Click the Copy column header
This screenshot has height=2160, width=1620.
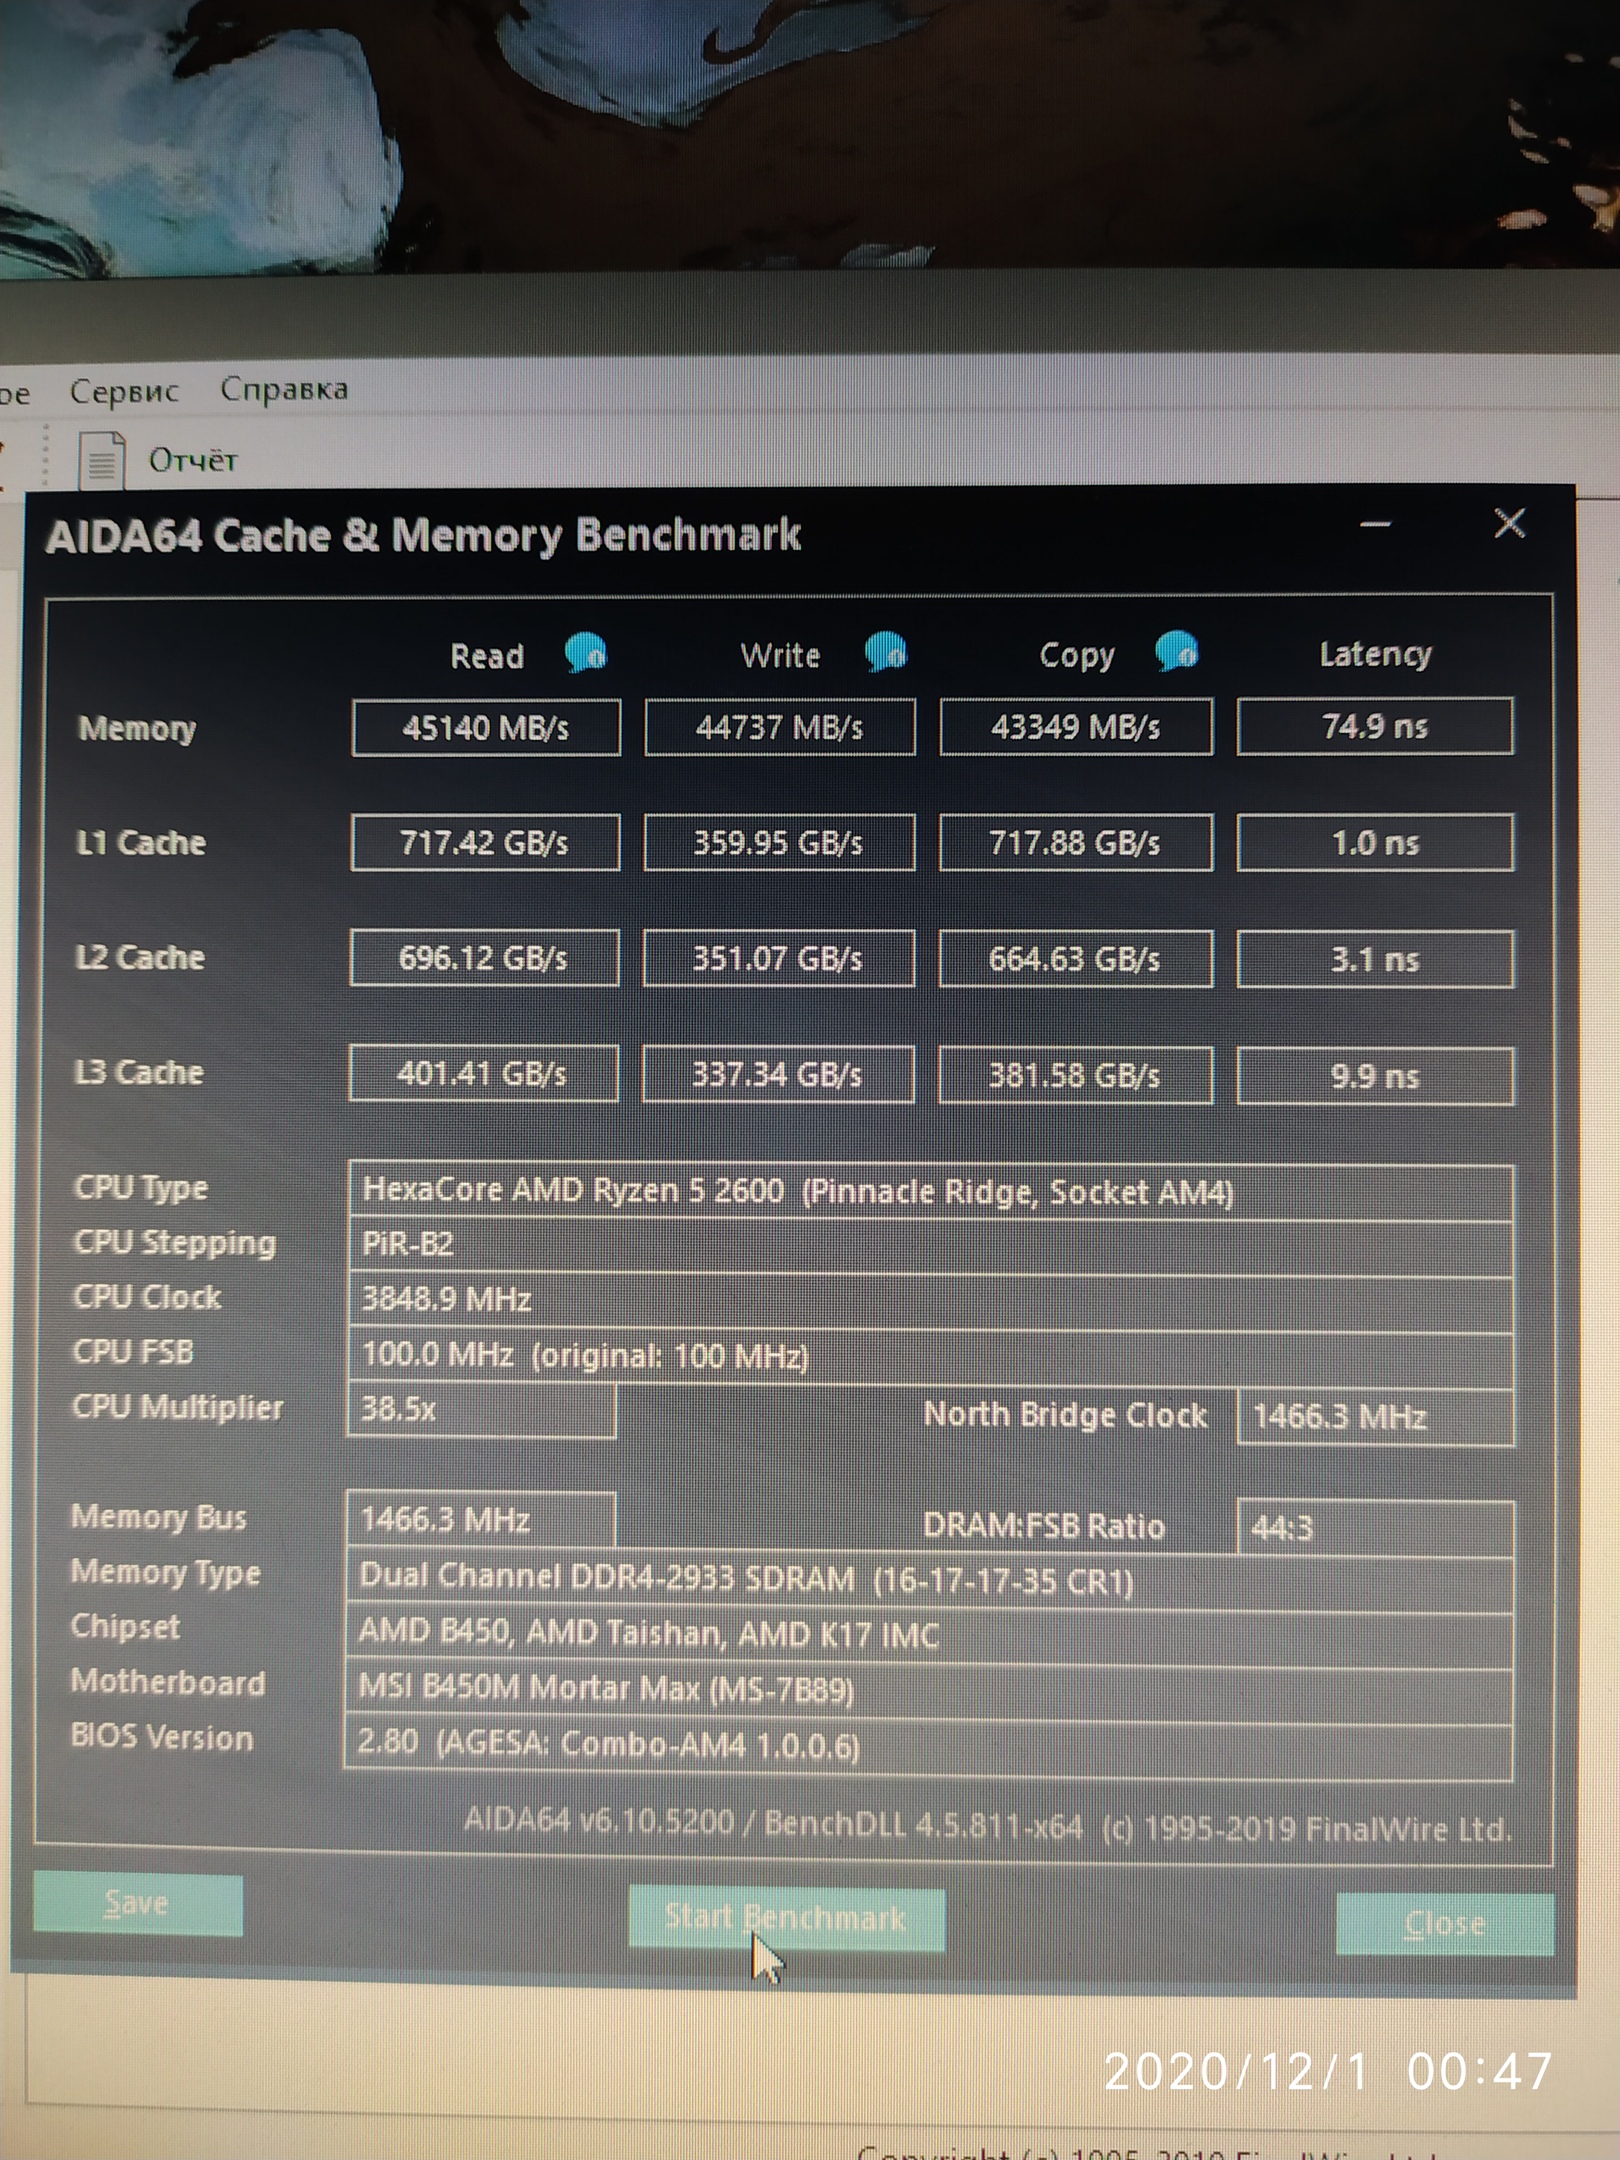pyautogui.click(x=1076, y=655)
